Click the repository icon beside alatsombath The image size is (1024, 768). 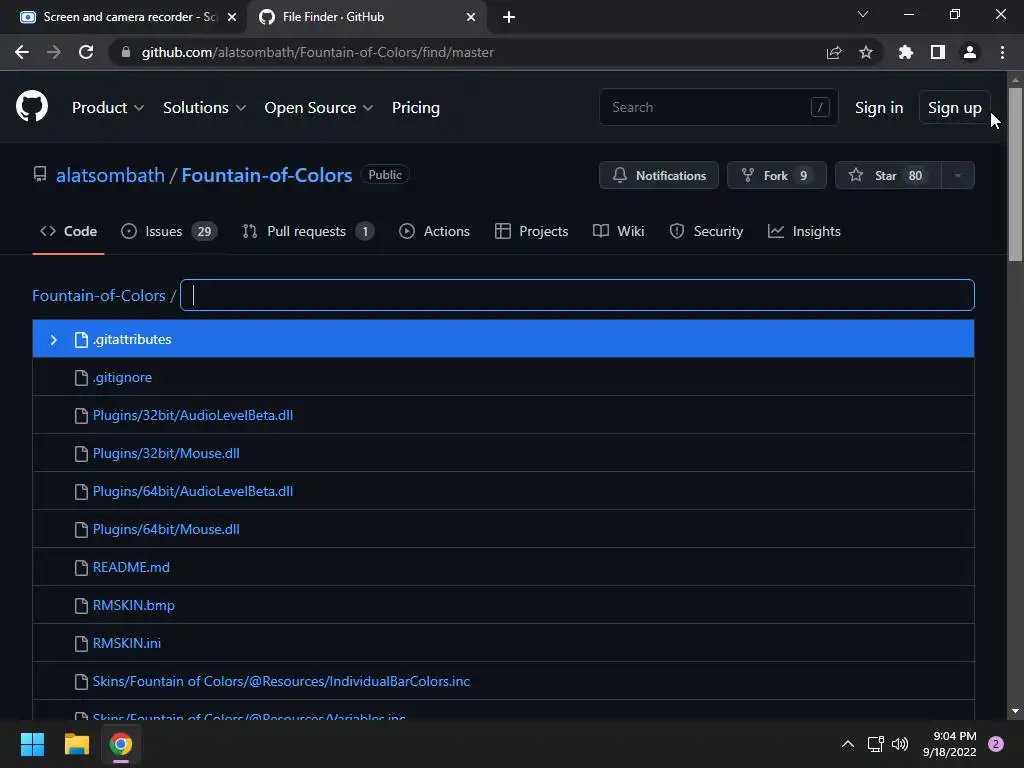click(40, 174)
